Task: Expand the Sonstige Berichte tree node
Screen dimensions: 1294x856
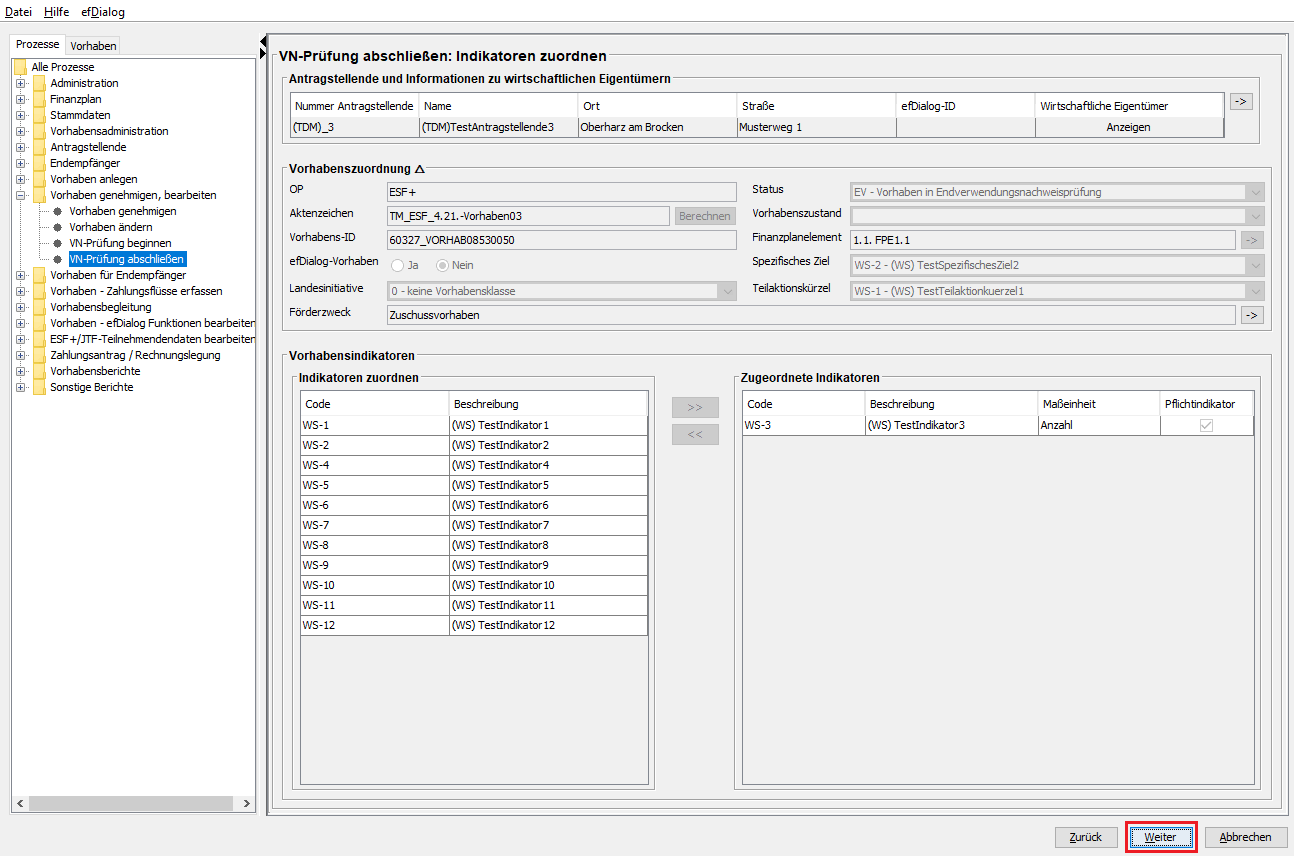Action: pyautogui.click(x=20, y=387)
